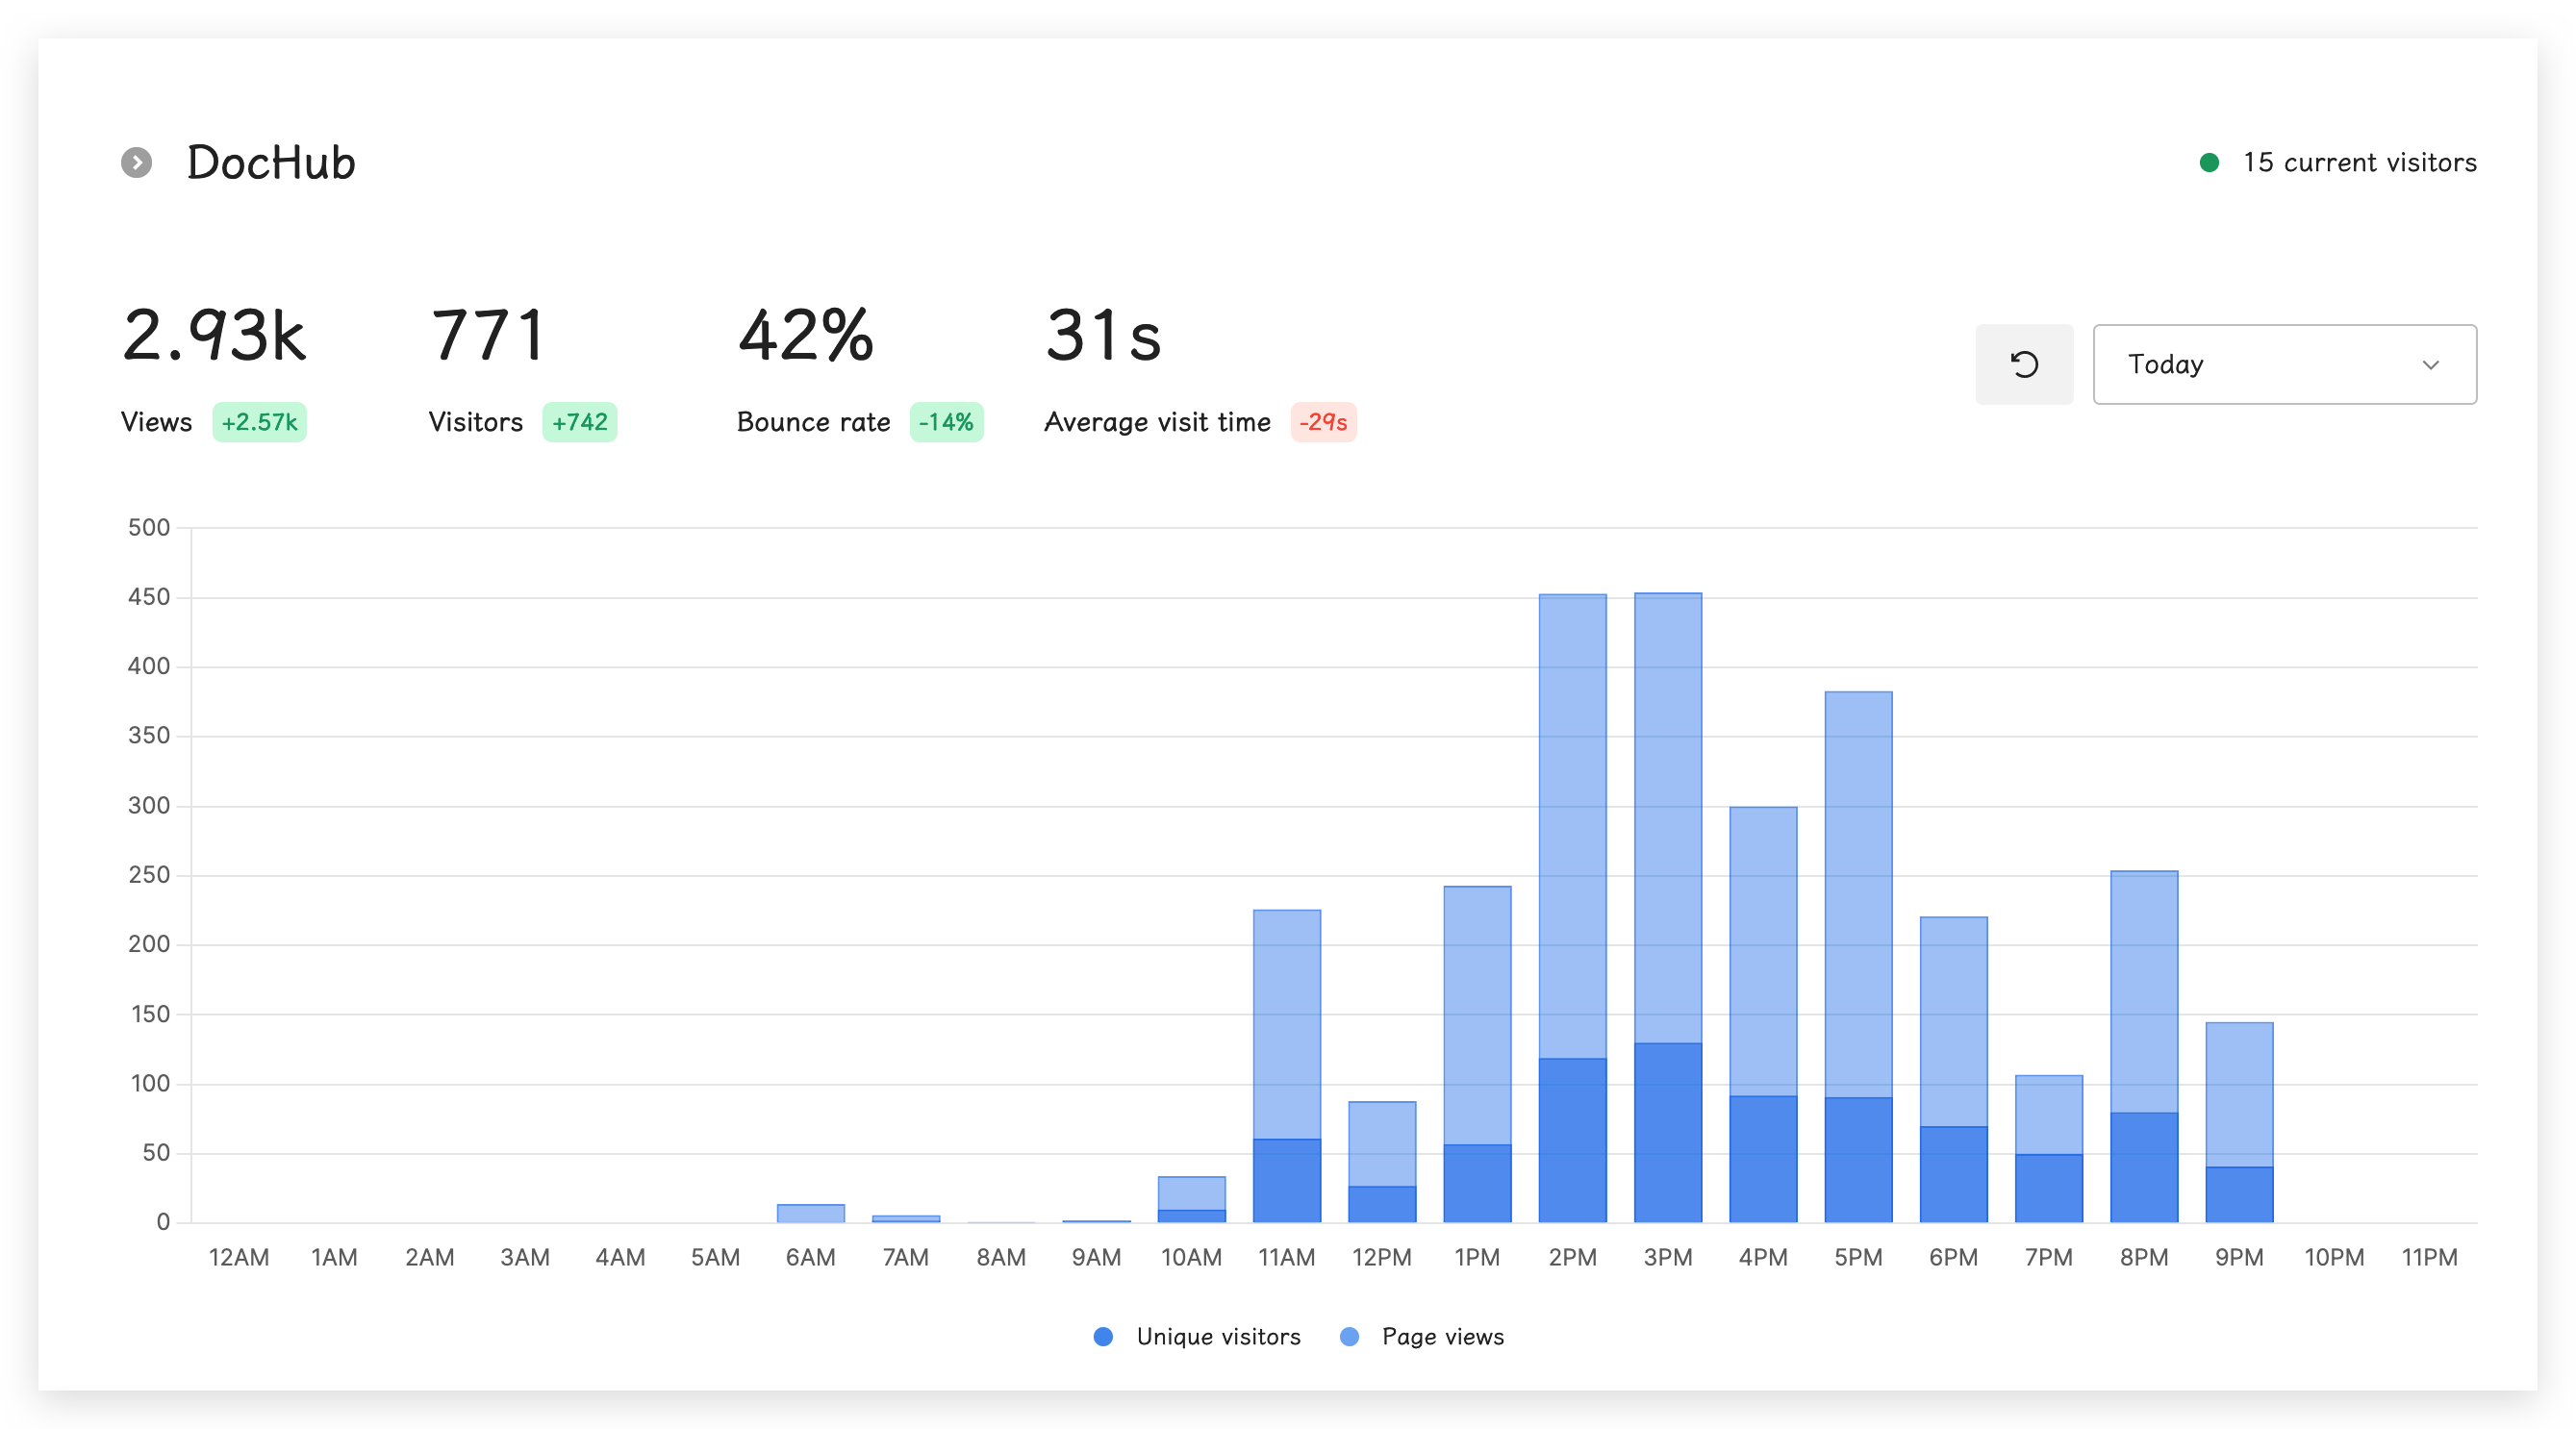Toggle Page views legend series
Viewport: 2576px width, 1429px height.
[1442, 1336]
